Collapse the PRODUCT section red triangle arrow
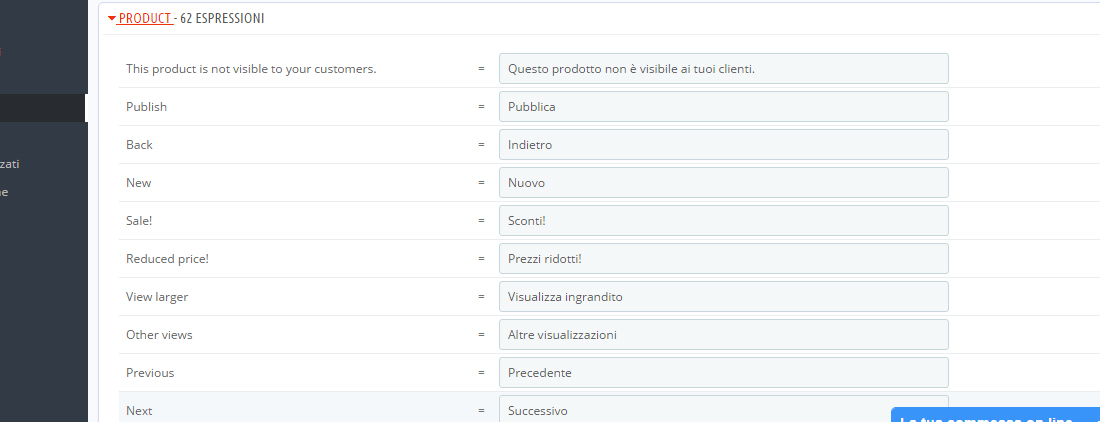This screenshot has width=1100, height=422. coord(112,19)
